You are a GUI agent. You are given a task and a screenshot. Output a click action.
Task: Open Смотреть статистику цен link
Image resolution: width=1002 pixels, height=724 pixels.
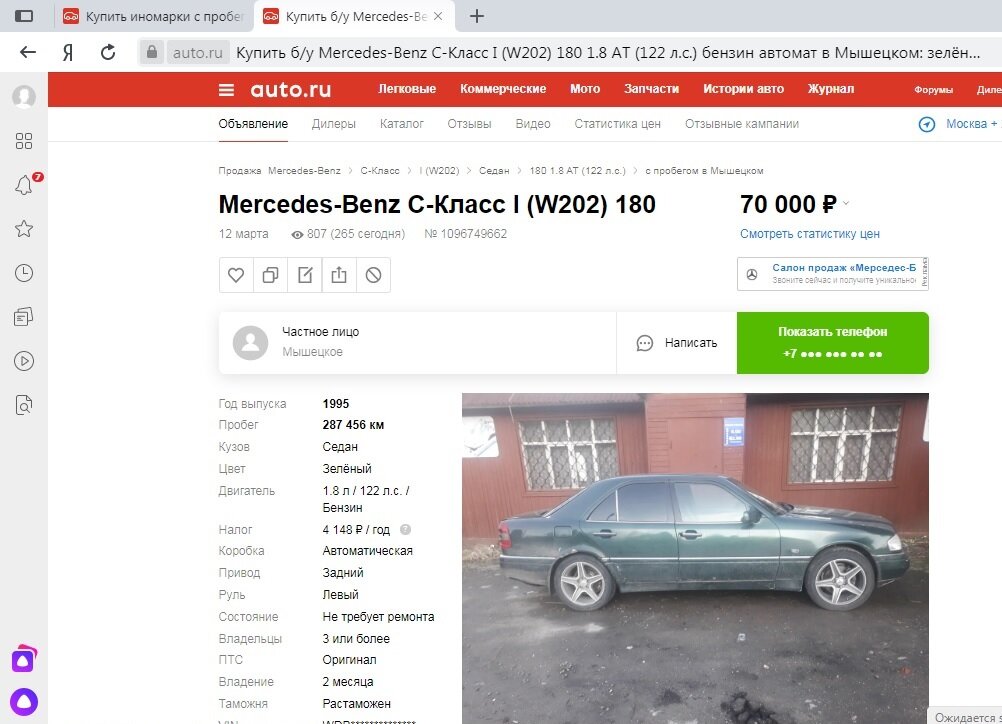(x=810, y=234)
